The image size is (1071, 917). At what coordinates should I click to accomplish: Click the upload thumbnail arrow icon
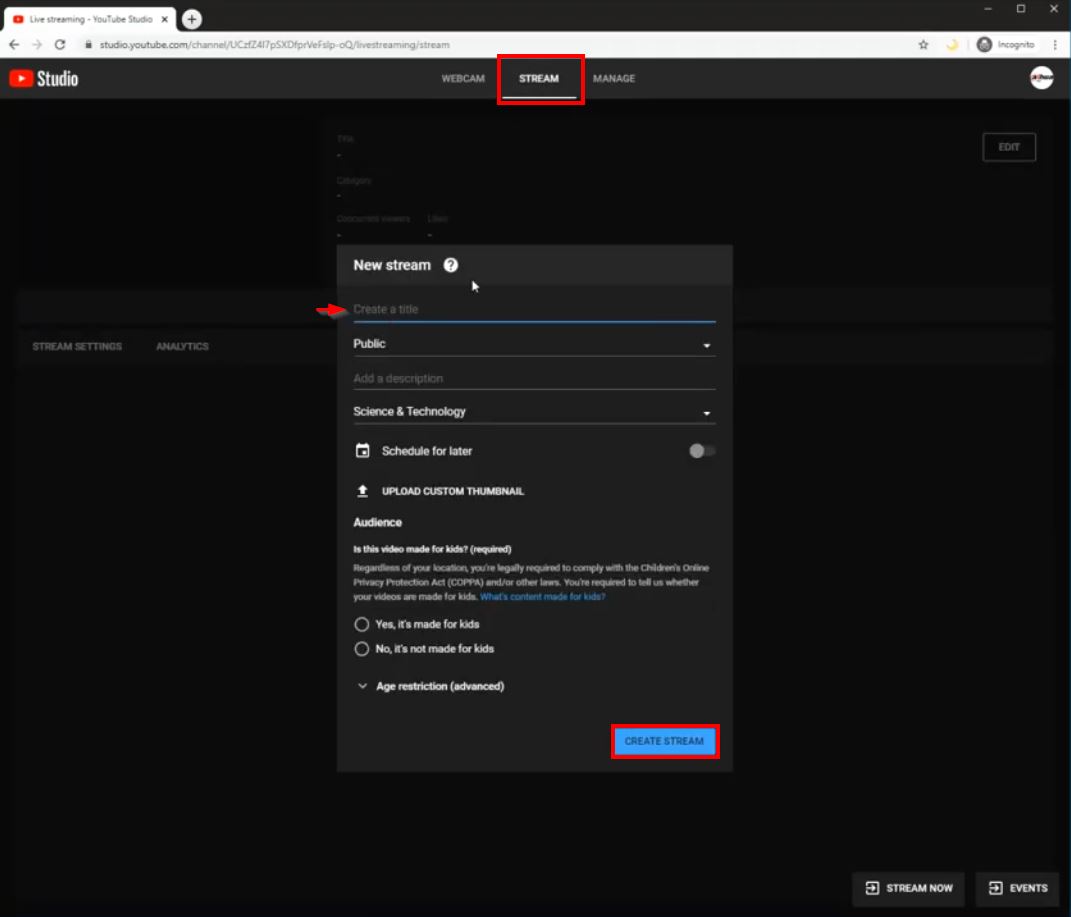(363, 491)
